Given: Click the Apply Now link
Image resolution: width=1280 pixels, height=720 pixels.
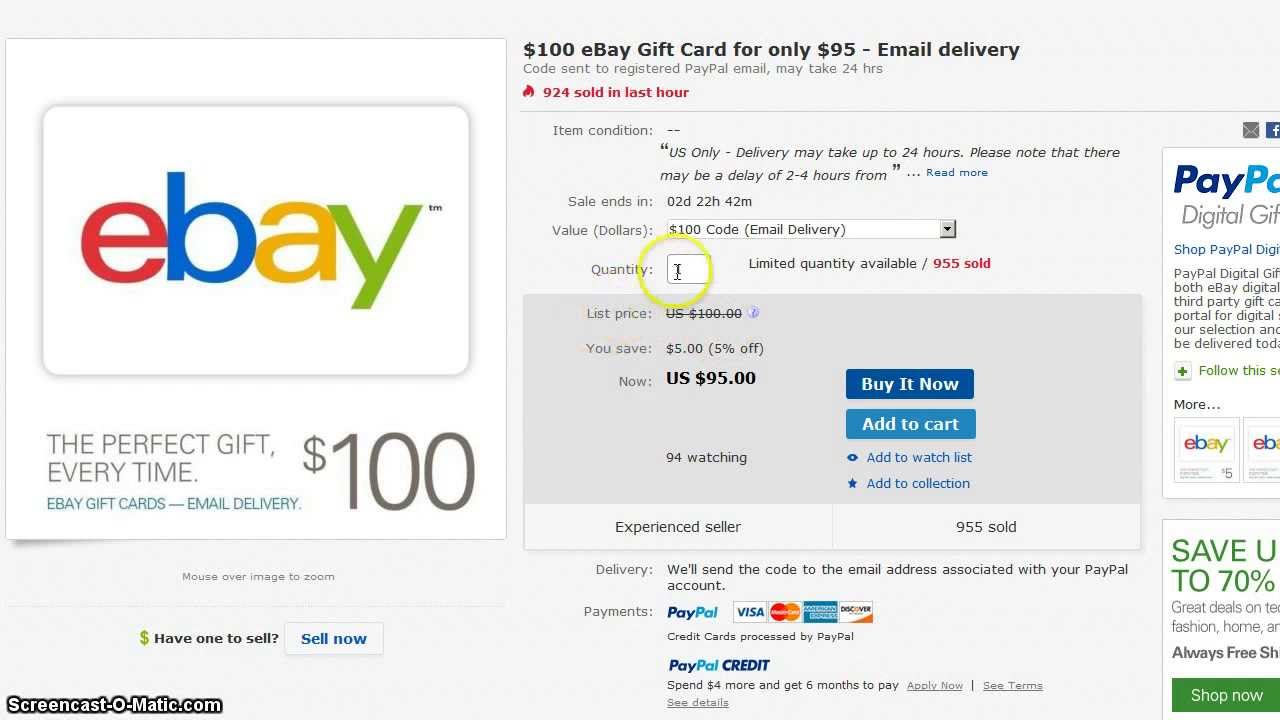Looking at the screenshot, I should [x=934, y=686].
